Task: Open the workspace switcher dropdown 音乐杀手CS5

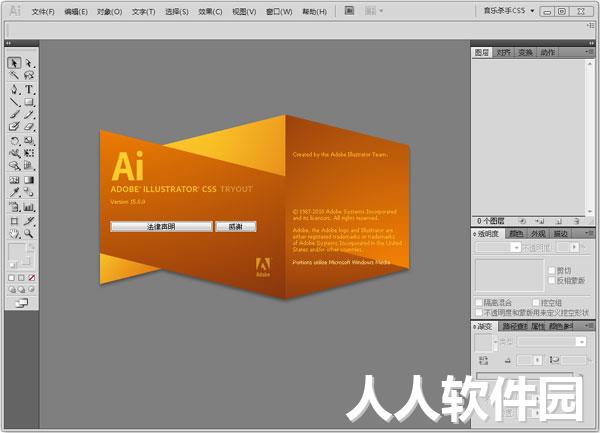Action: 509,11
